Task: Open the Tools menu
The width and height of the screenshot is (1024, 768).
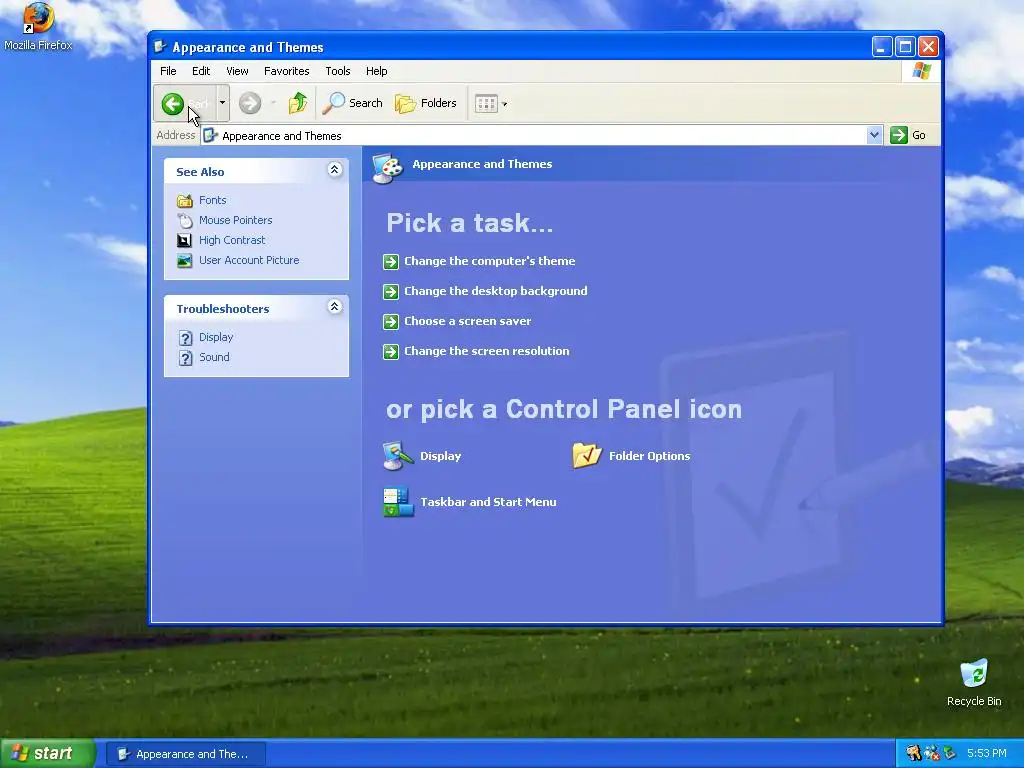Action: (x=338, y=71)
